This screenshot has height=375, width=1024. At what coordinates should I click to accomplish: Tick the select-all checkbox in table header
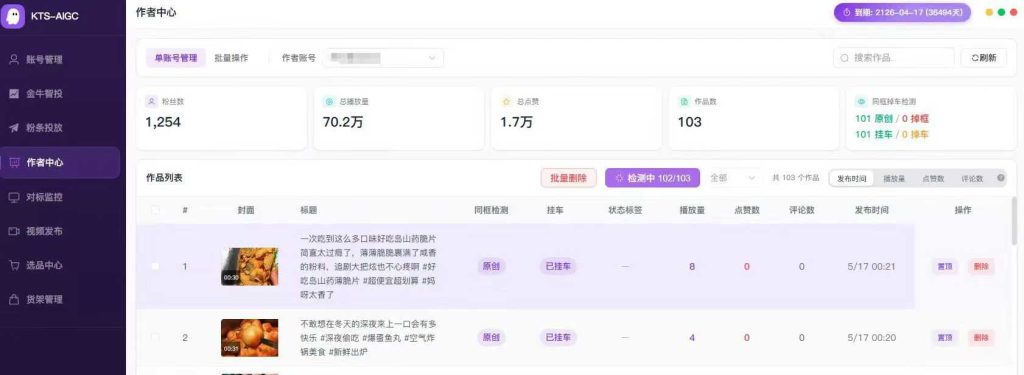coord(155,210)
